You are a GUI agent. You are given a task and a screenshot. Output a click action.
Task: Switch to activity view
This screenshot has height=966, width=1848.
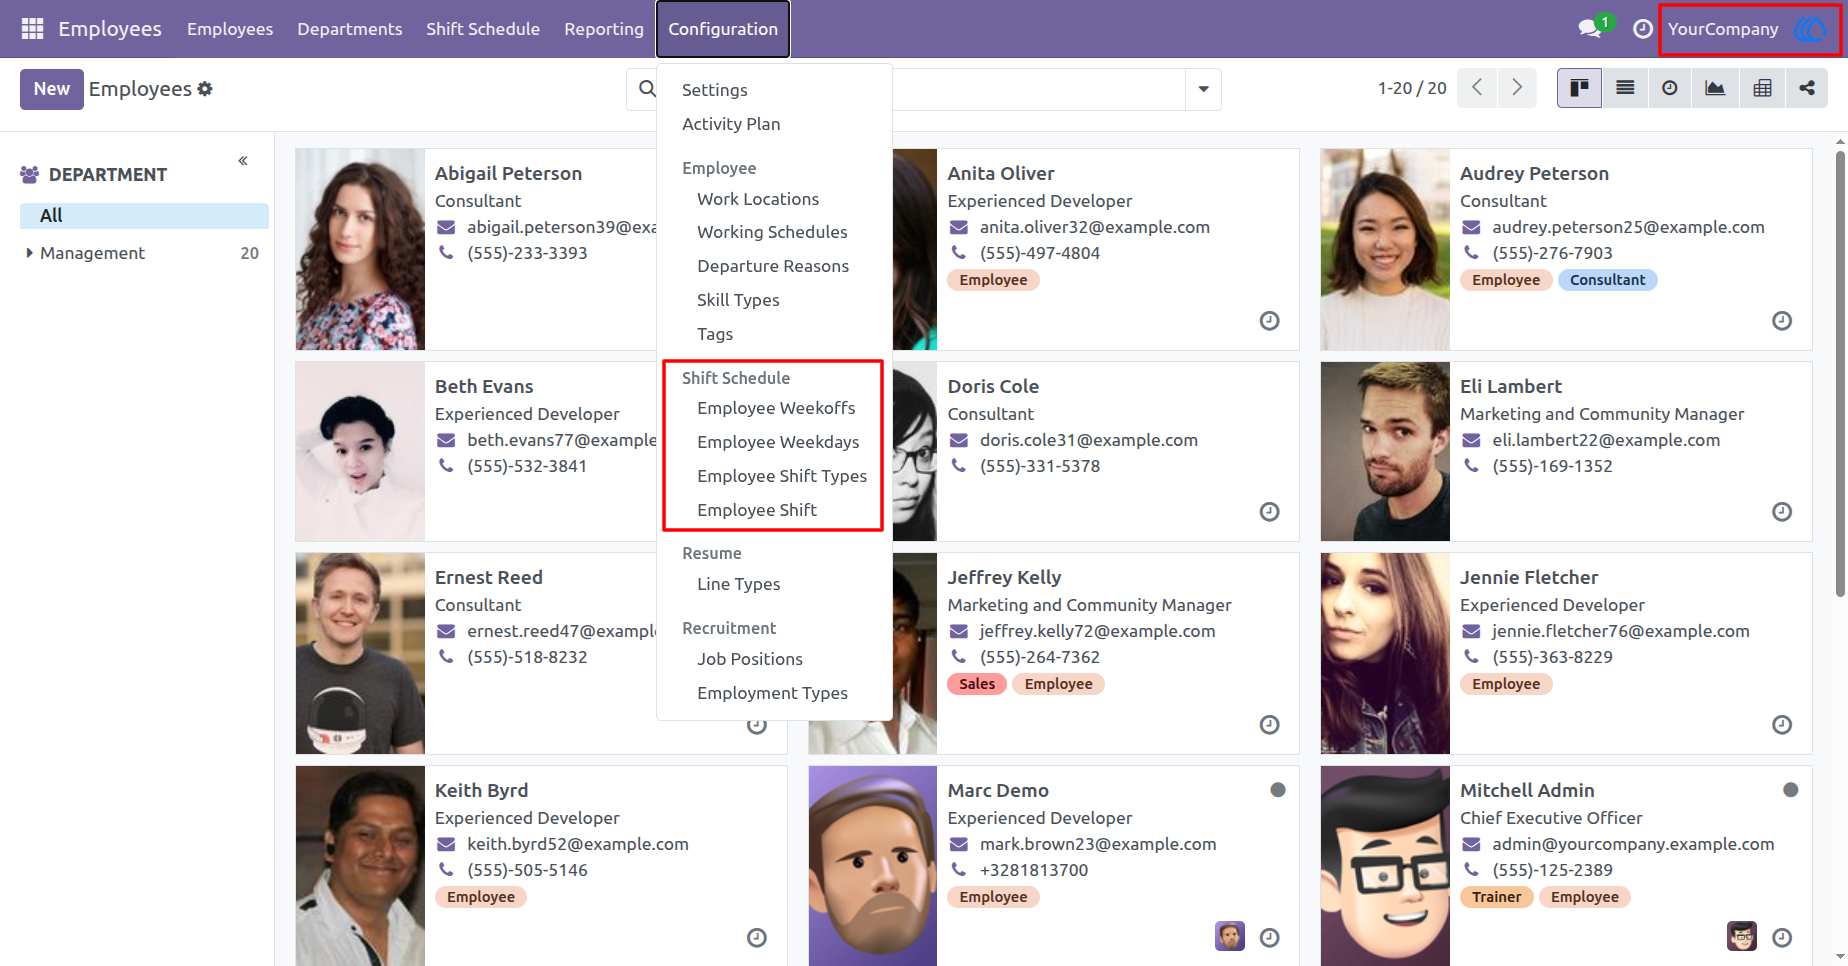tap(1670, 88)
